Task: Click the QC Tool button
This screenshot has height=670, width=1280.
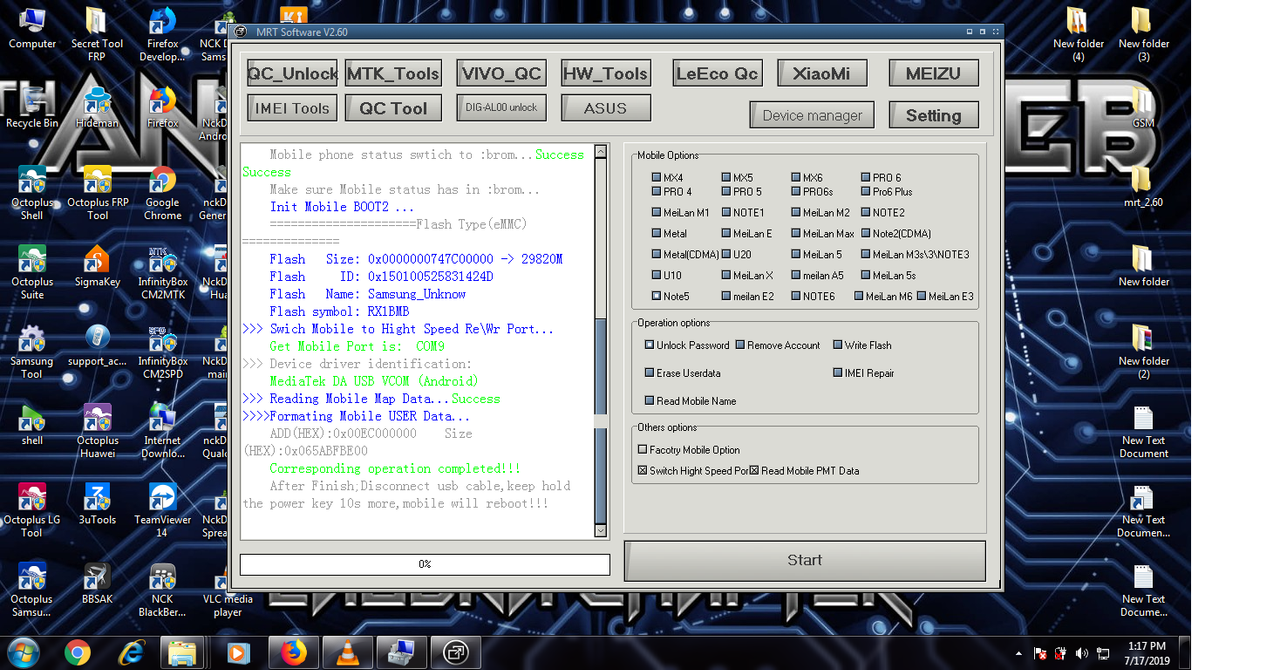Action: pos(393,108)
